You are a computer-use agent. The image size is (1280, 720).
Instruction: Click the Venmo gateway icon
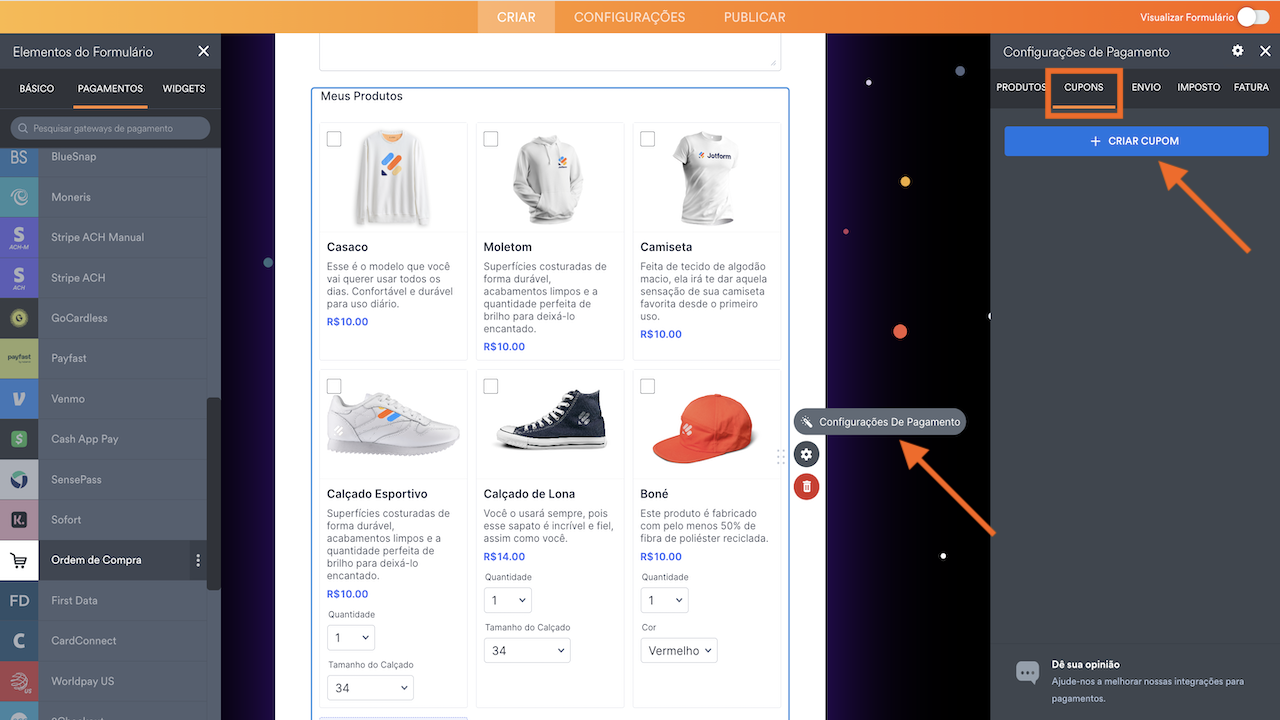click(19, 399)
